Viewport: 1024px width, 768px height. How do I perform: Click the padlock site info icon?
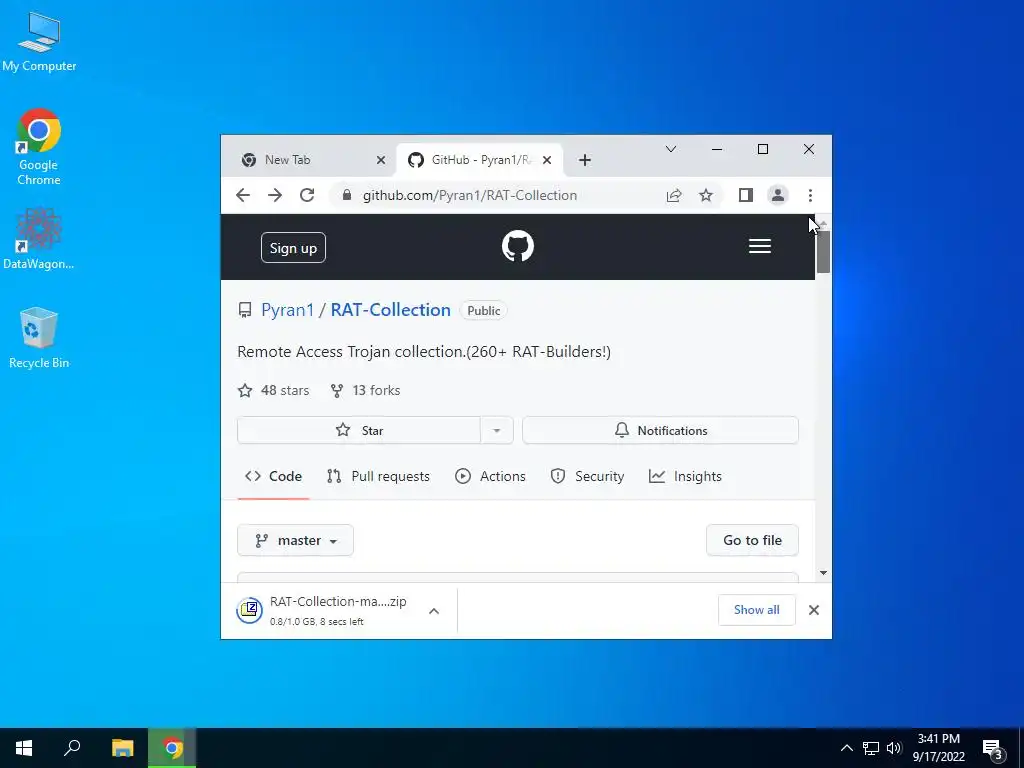(347, 195)
